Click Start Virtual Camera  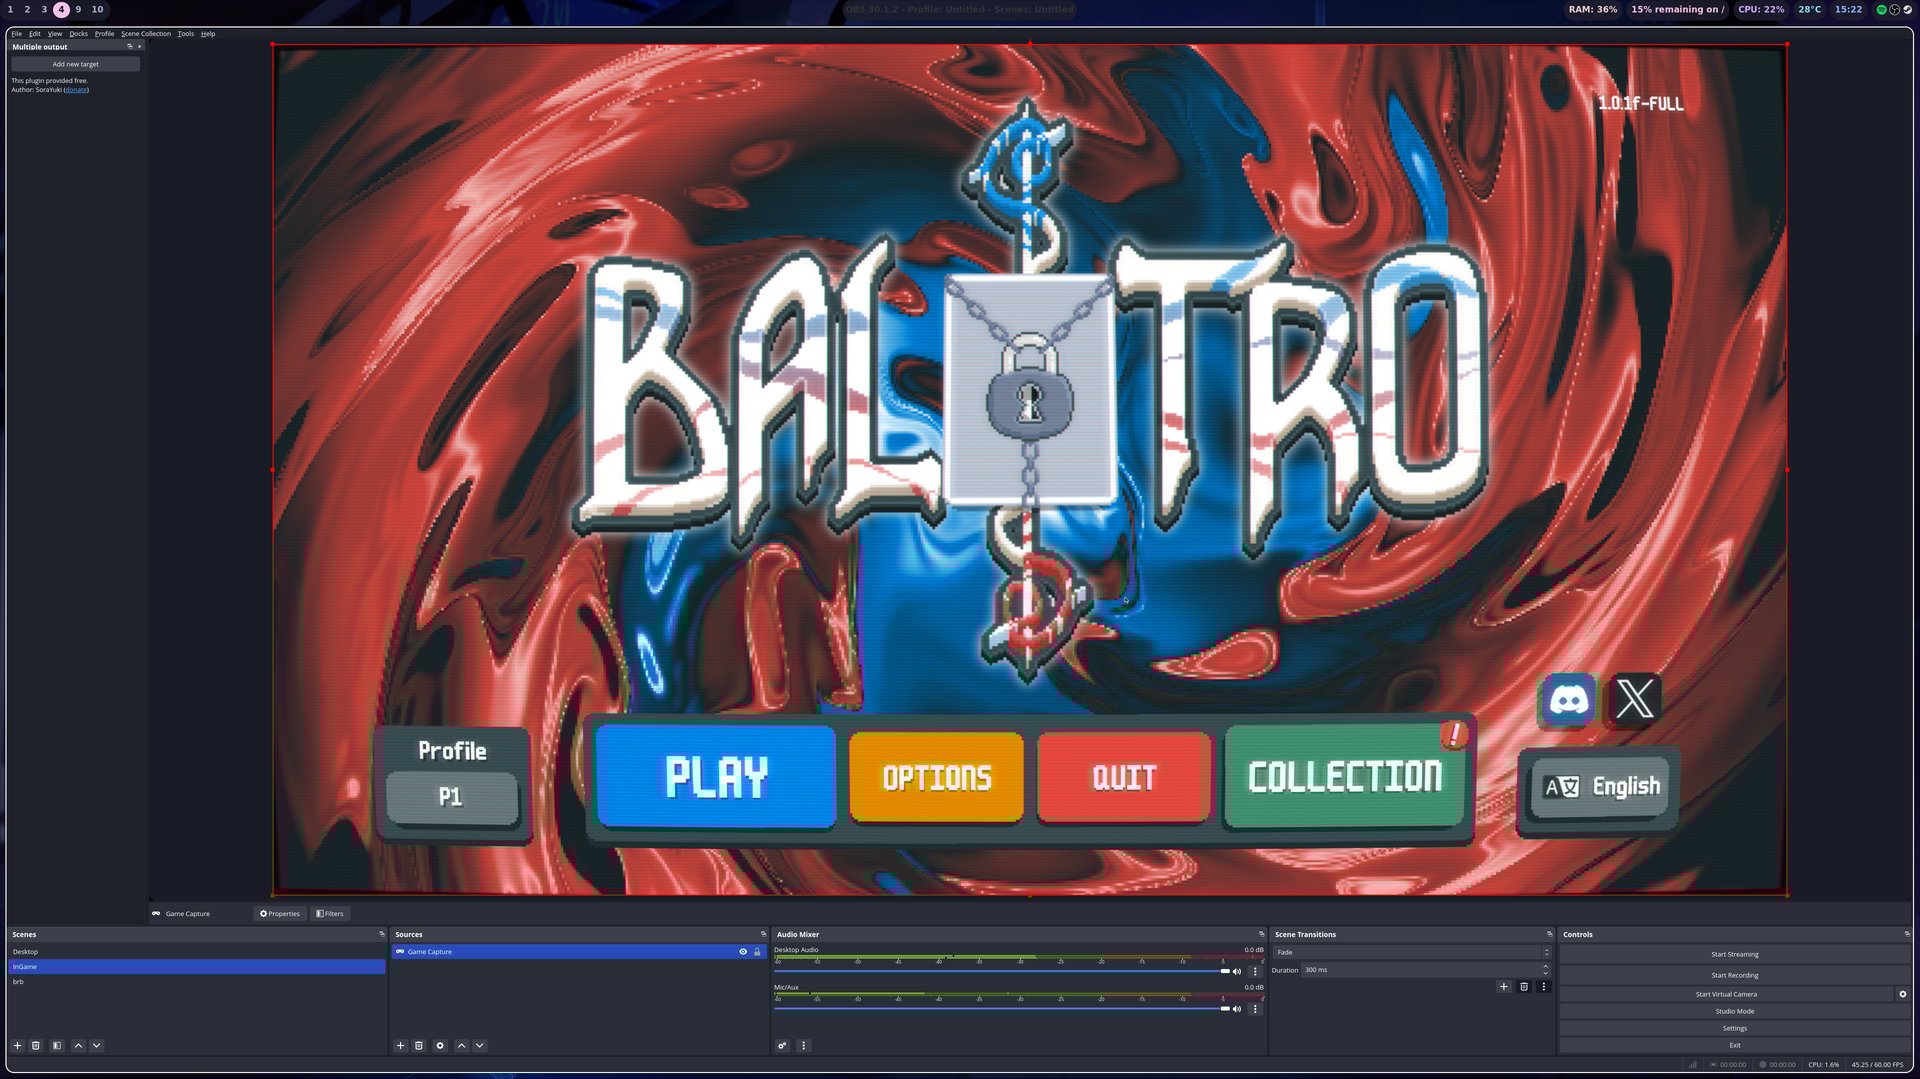(1726, 994)
